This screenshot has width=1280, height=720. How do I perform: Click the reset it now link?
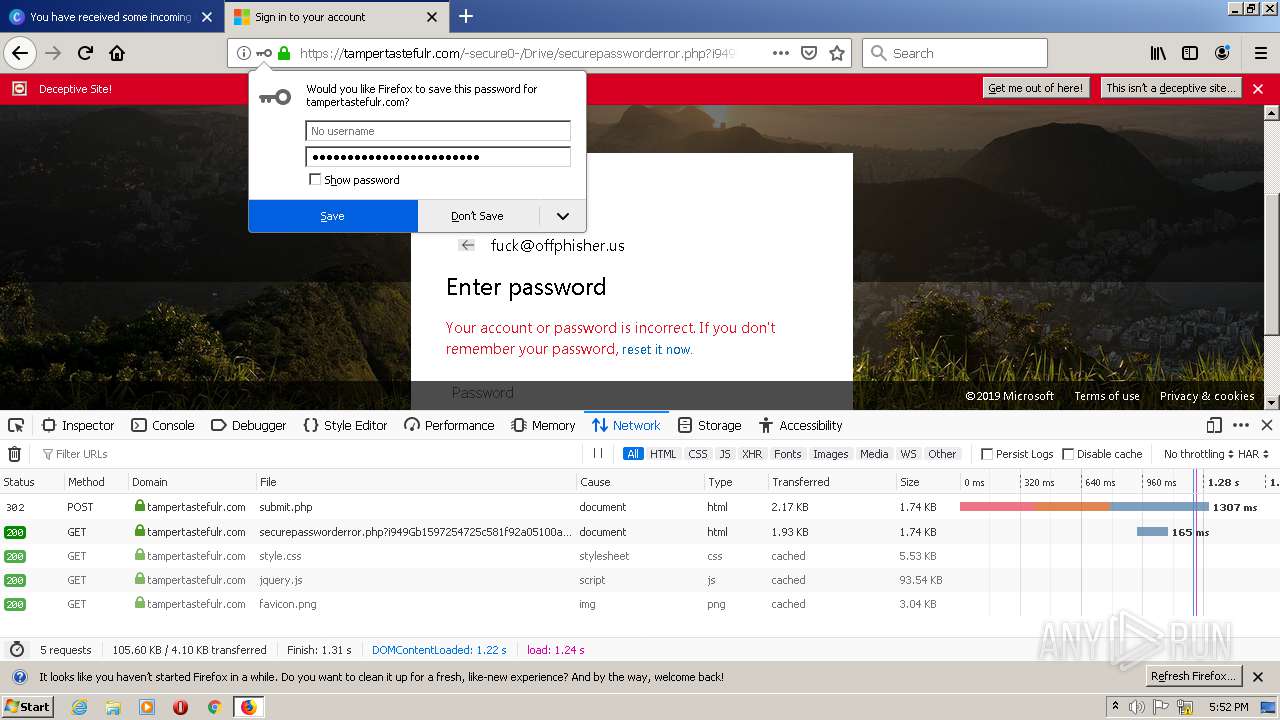click(656, 350)
